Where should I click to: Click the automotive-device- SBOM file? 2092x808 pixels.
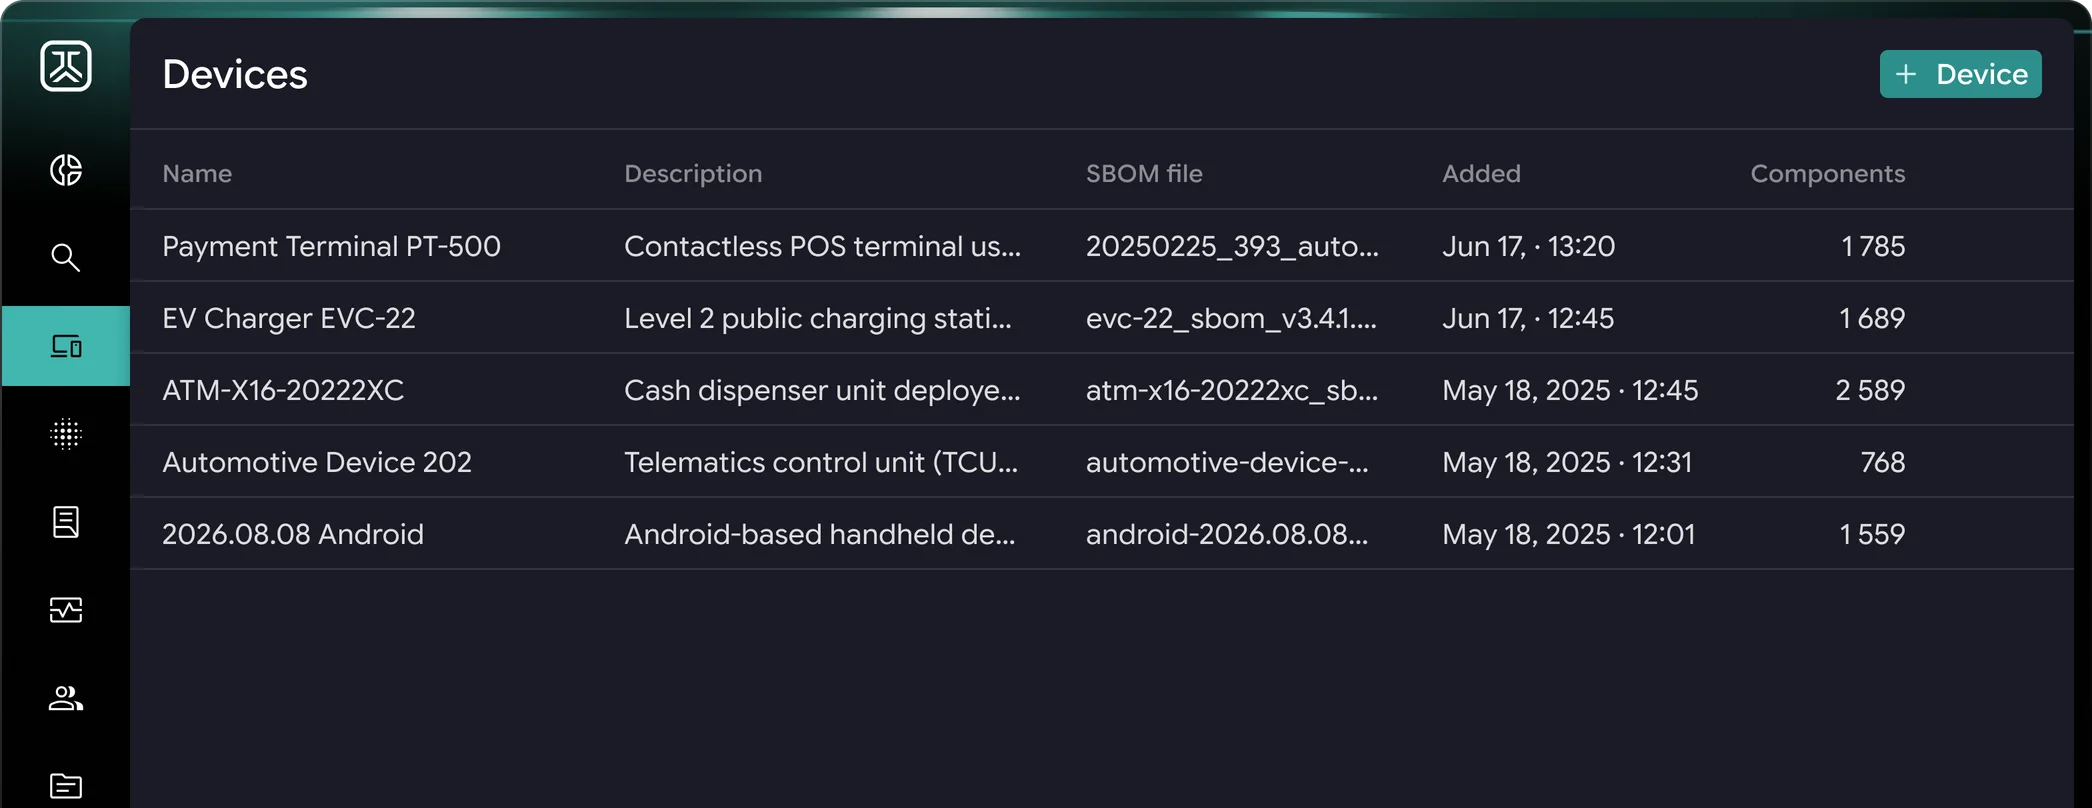tap(1227, 462)
